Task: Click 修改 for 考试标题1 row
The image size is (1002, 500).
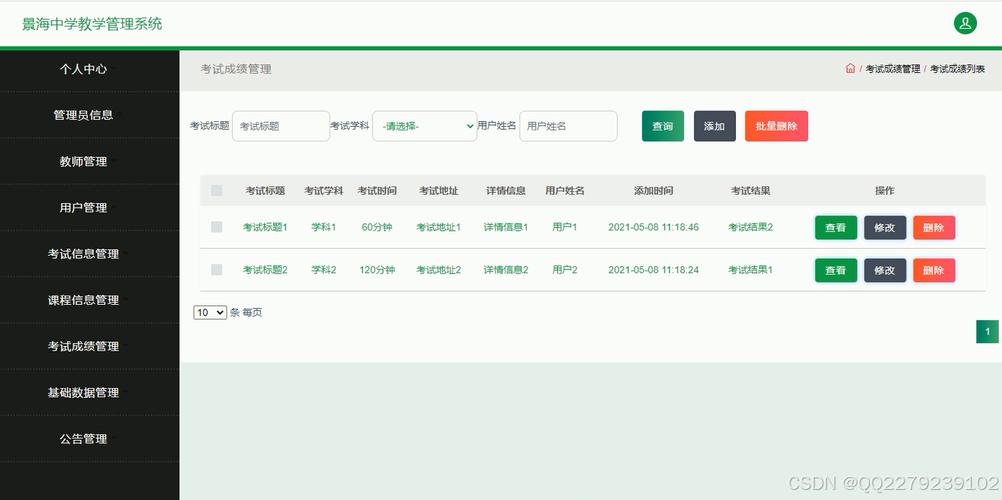Action: tap(885, 228)
